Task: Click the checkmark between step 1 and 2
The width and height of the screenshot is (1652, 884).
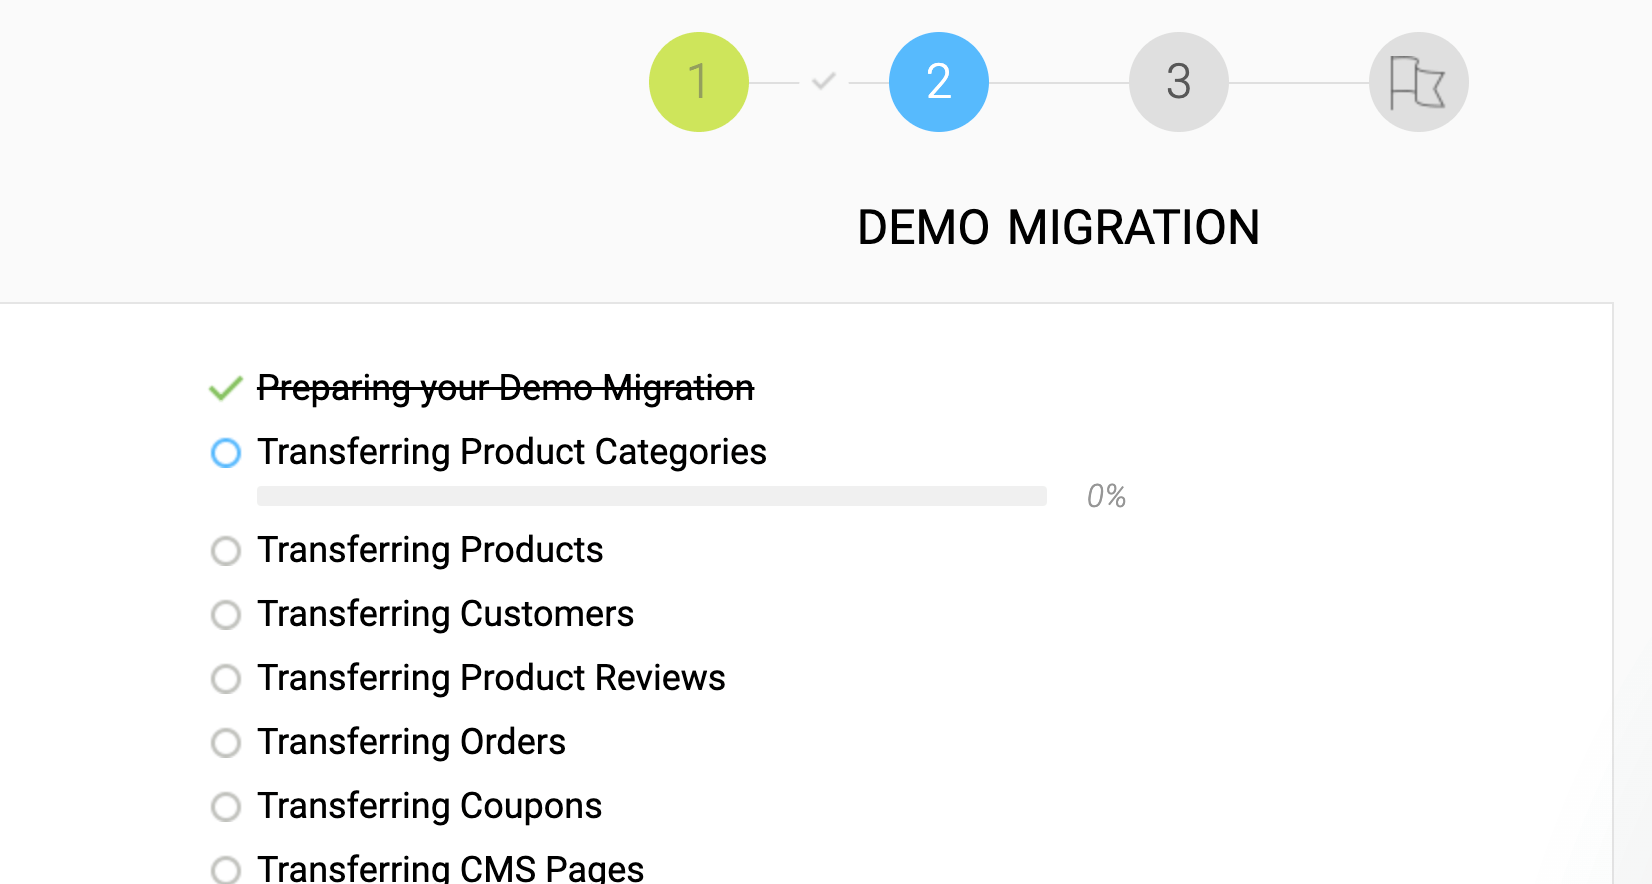Action: [x=820, y=82]
